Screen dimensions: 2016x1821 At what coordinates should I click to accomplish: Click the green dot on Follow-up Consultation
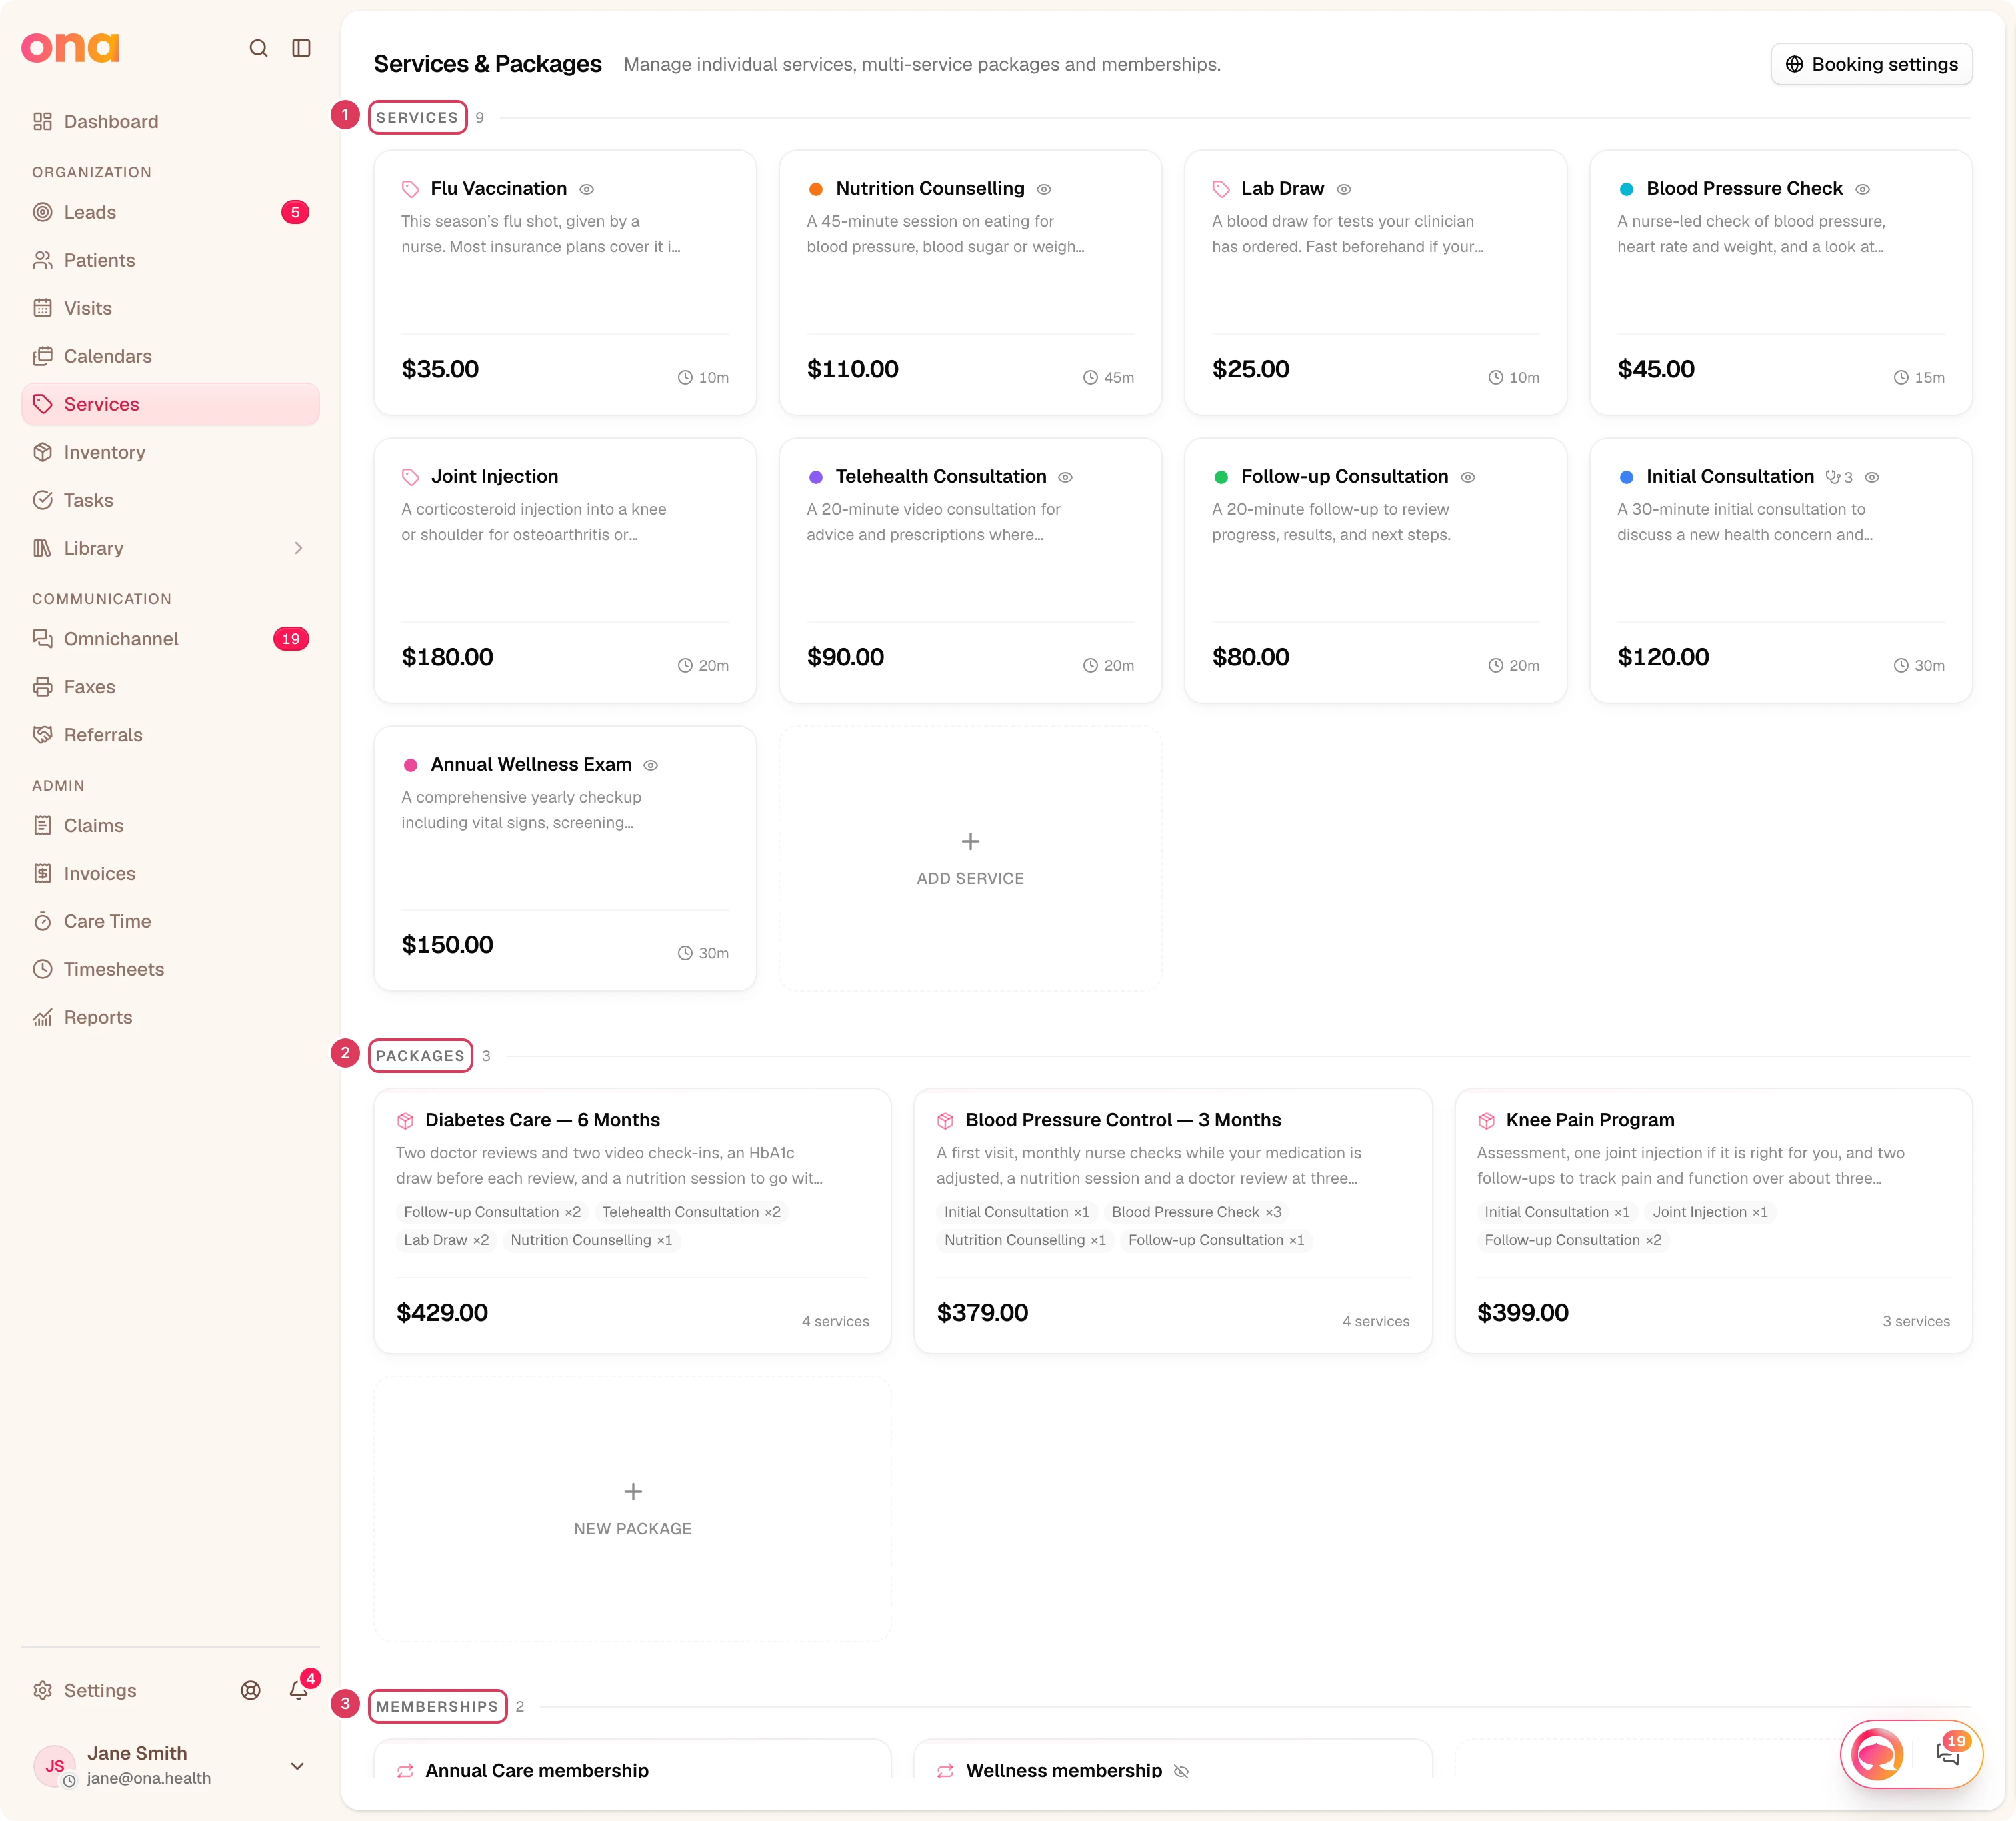[1220, 477]
